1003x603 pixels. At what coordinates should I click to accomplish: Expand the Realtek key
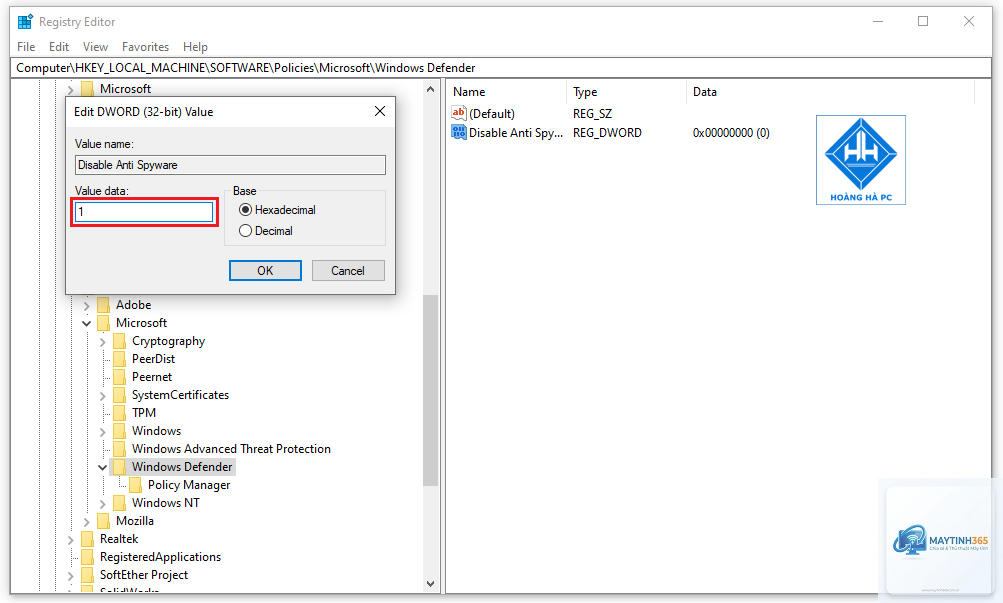[70, 539]
